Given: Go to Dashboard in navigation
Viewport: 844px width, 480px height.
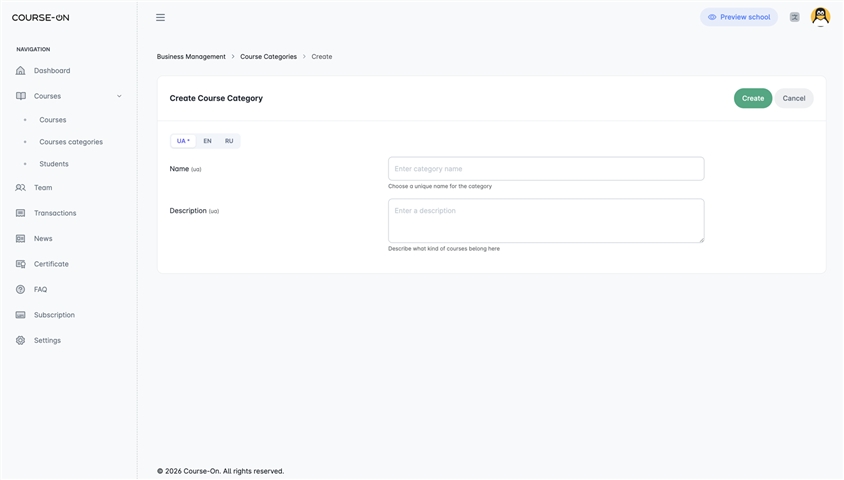Looking at the screenshot, I should [x=52, y=70].
